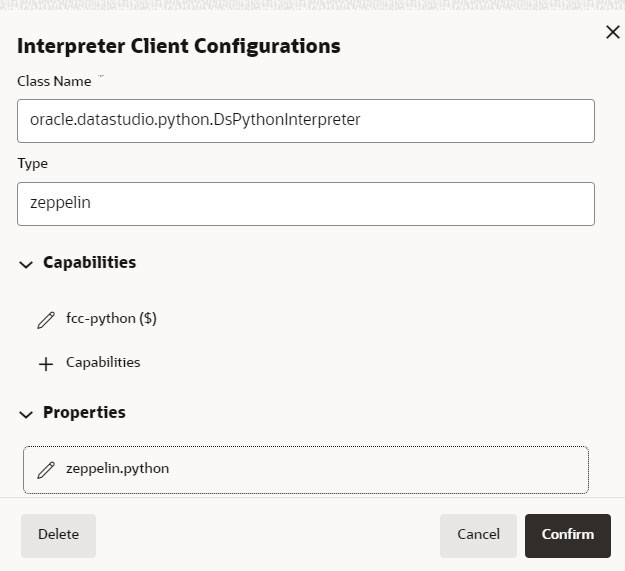Focus the Class Name input field
Image resolution: width=625 pixels, height=571 pixels.
click(305, 120)
